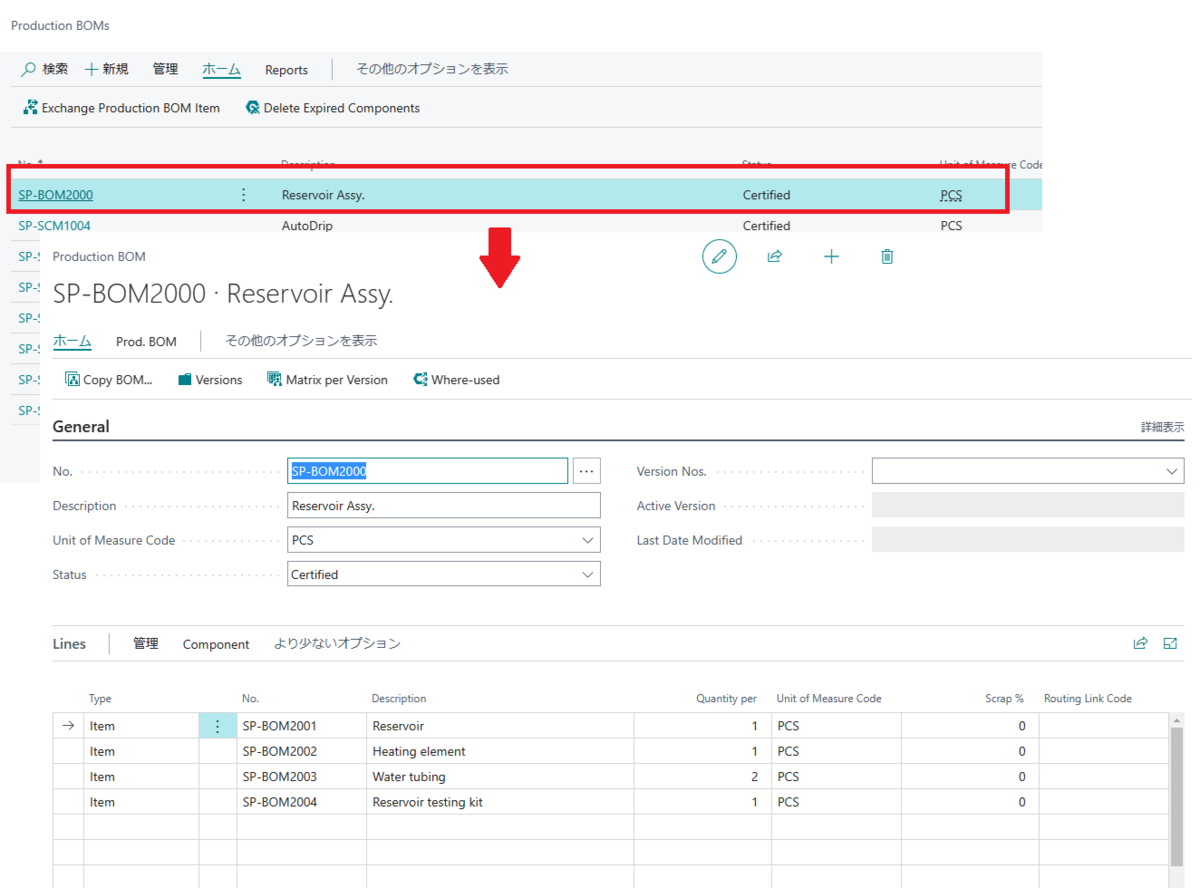
Task: Click the Reservoir testing kit cell
Action: [x=500, y=802]
